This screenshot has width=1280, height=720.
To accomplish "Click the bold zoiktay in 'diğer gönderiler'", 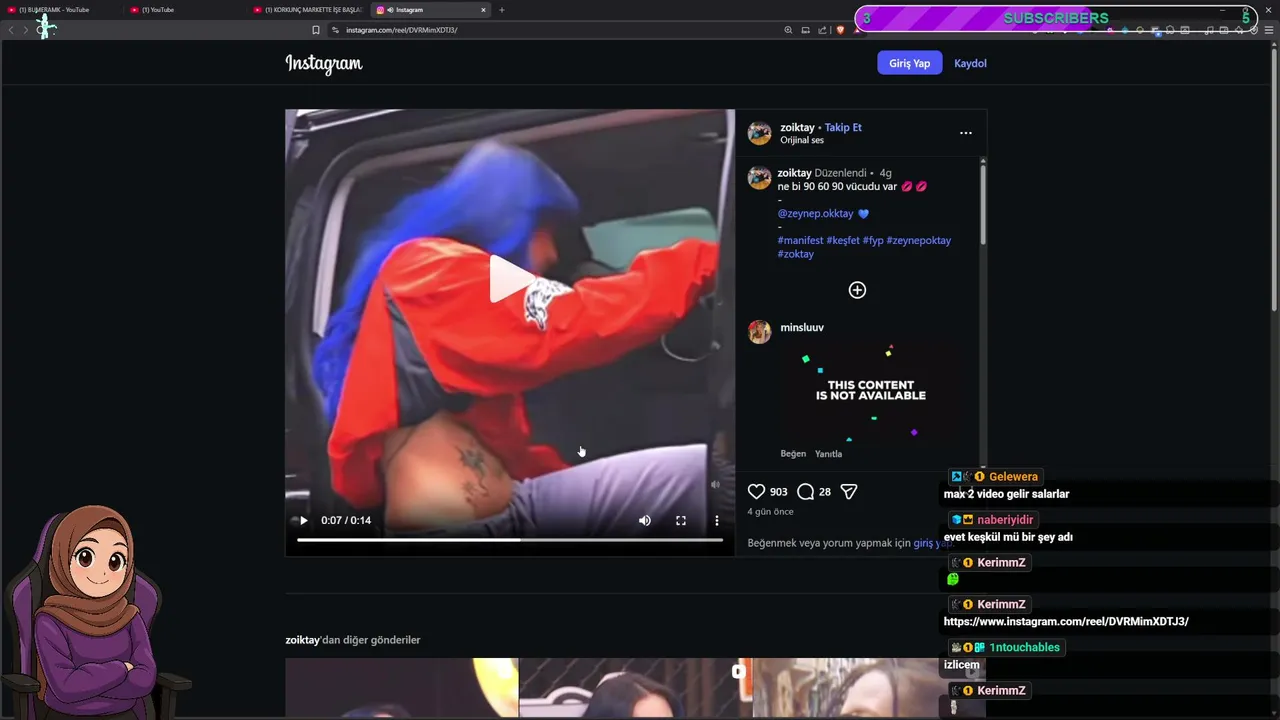I will 302,640.
